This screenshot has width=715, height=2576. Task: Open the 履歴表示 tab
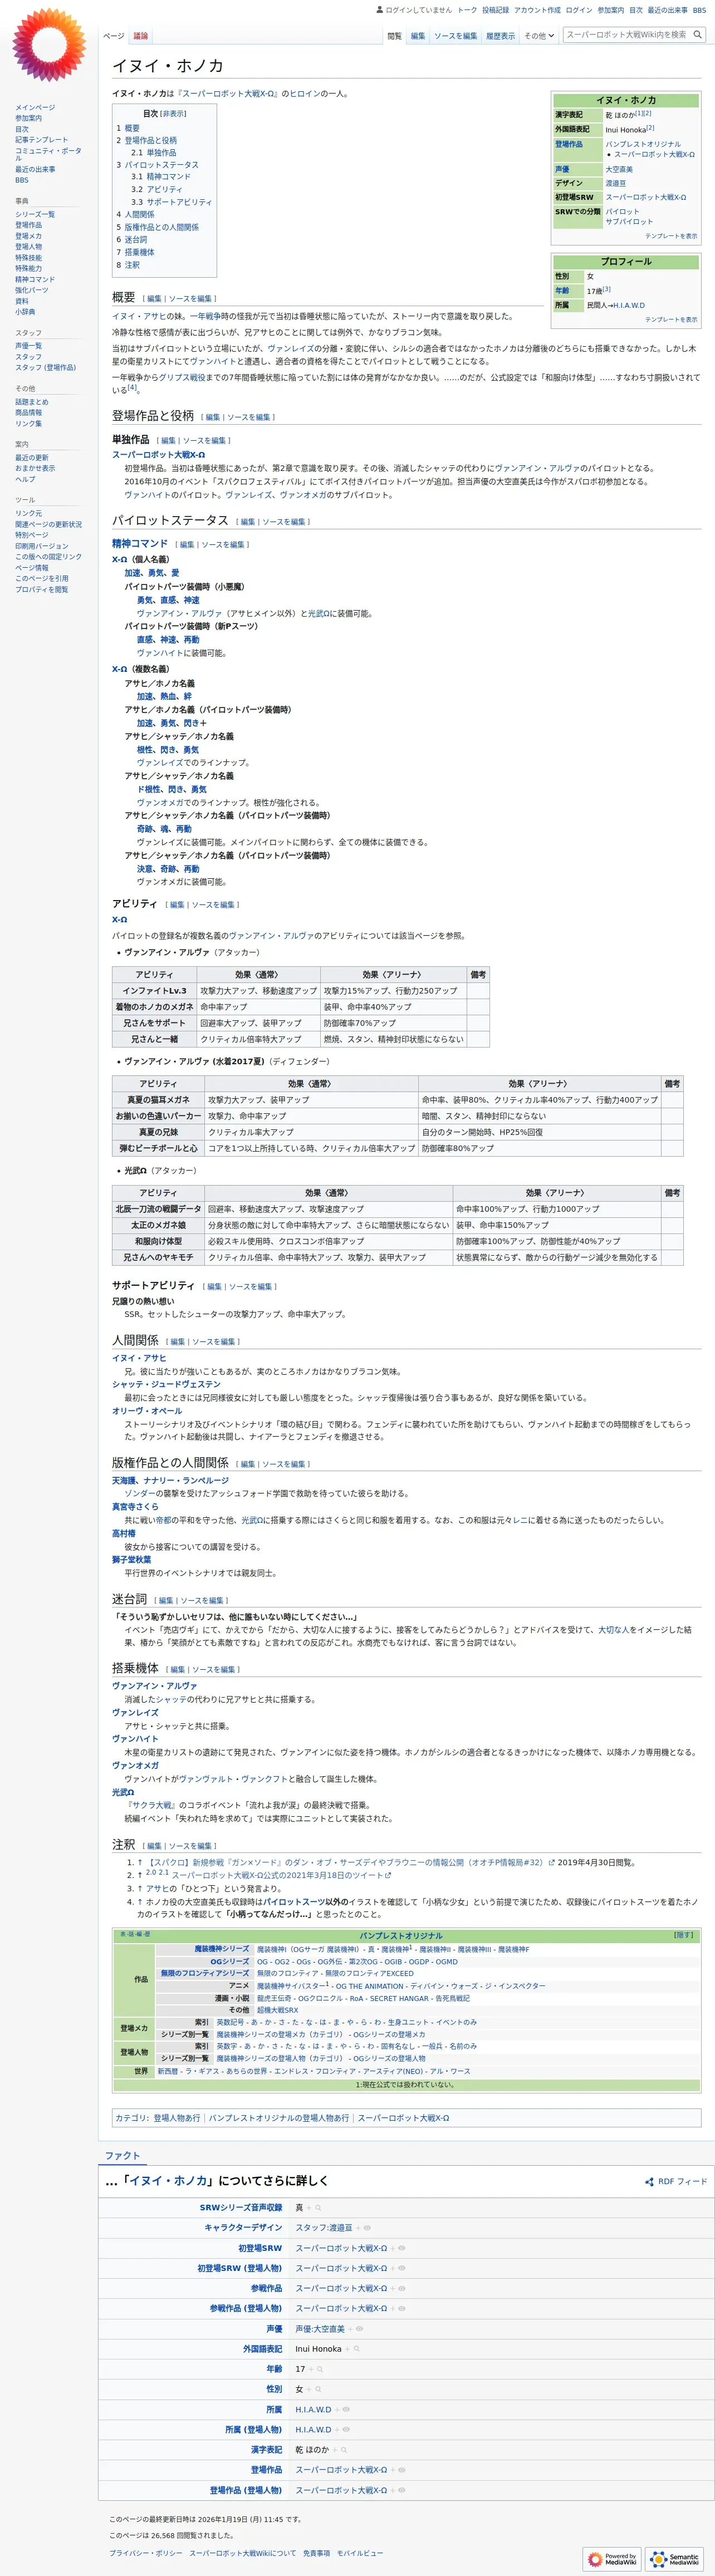coord(501,36)
